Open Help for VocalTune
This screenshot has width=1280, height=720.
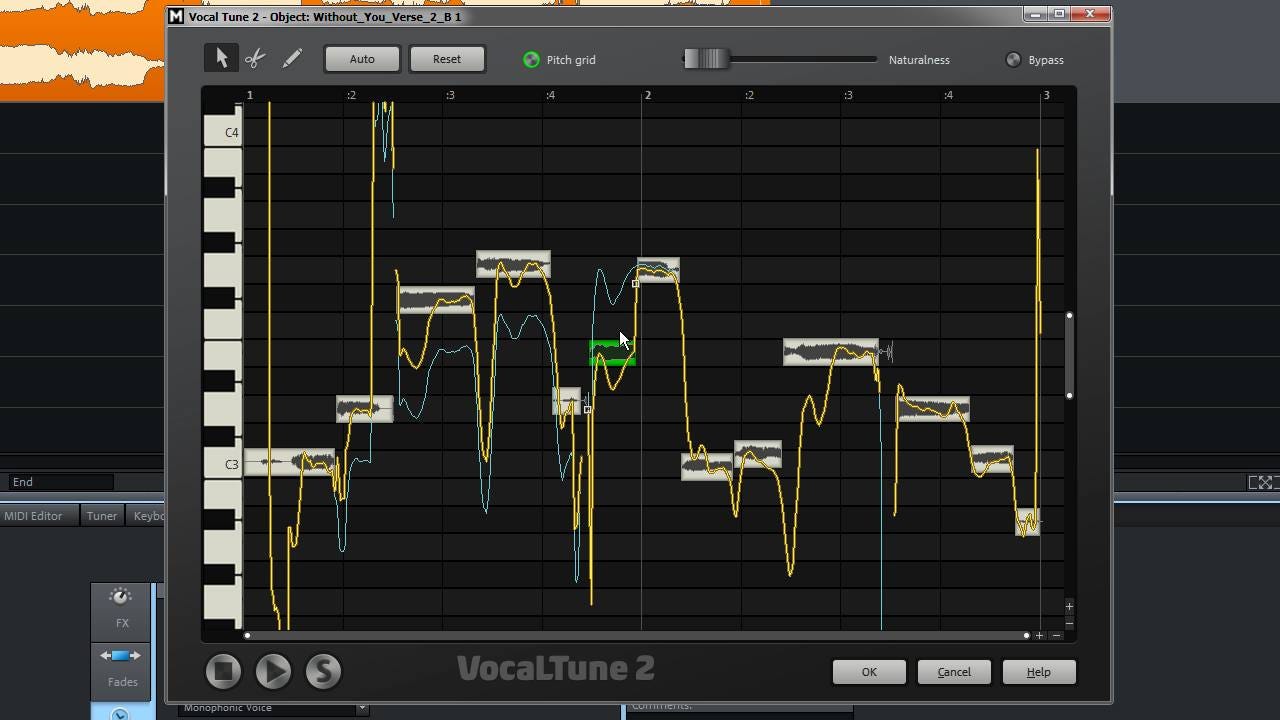[1038, 672]
